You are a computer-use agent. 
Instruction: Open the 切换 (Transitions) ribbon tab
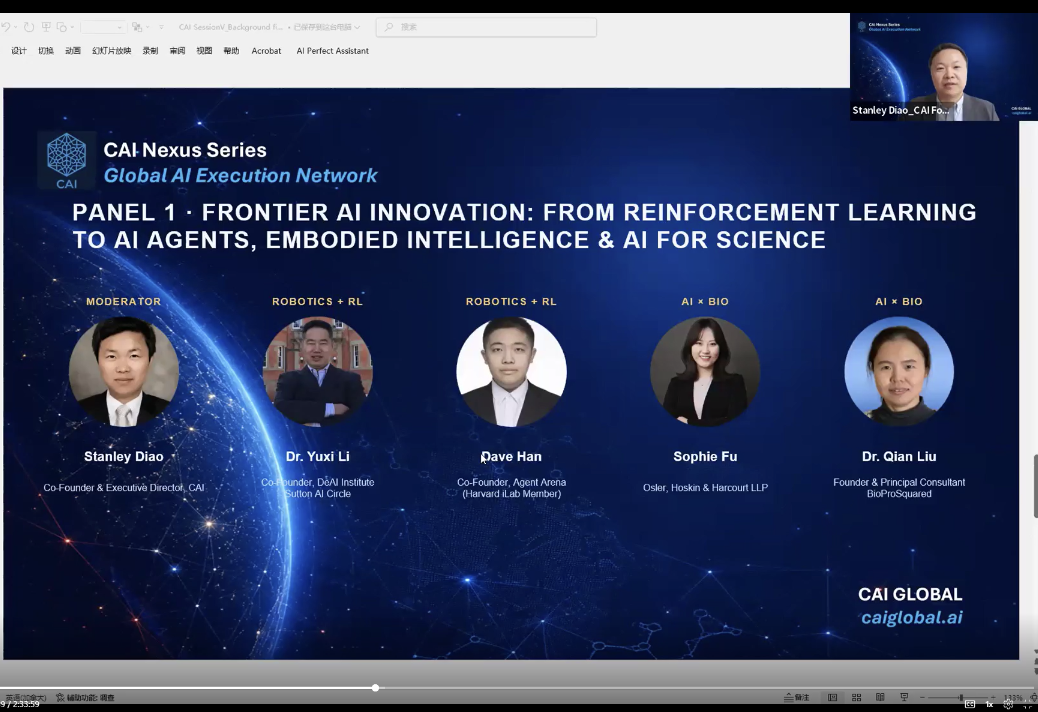point(46,51)
